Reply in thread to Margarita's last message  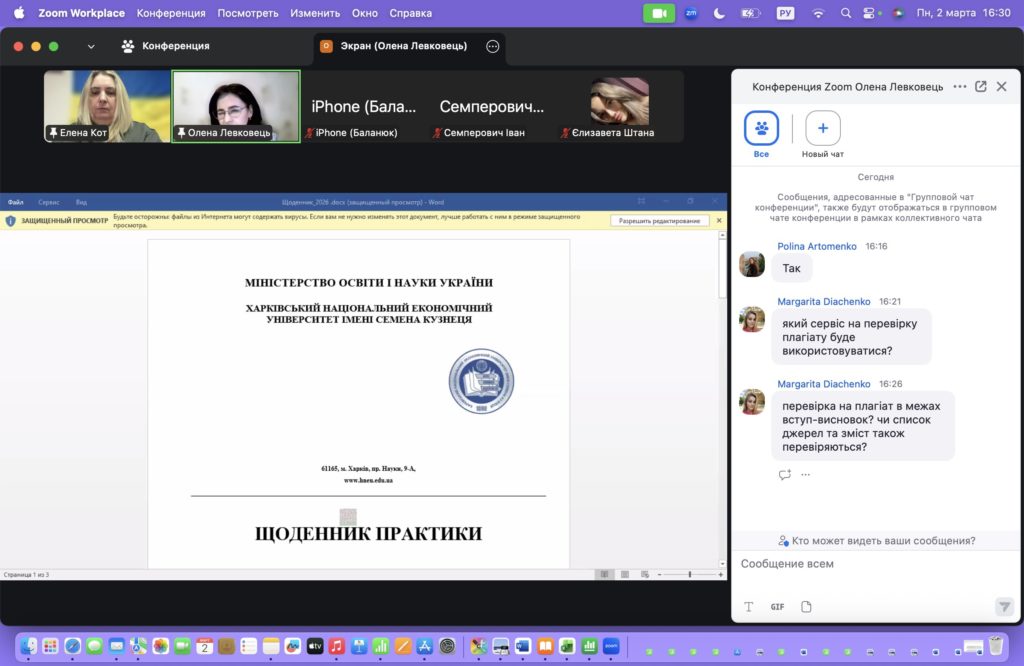pyautogui.click(x=785, y=474)
